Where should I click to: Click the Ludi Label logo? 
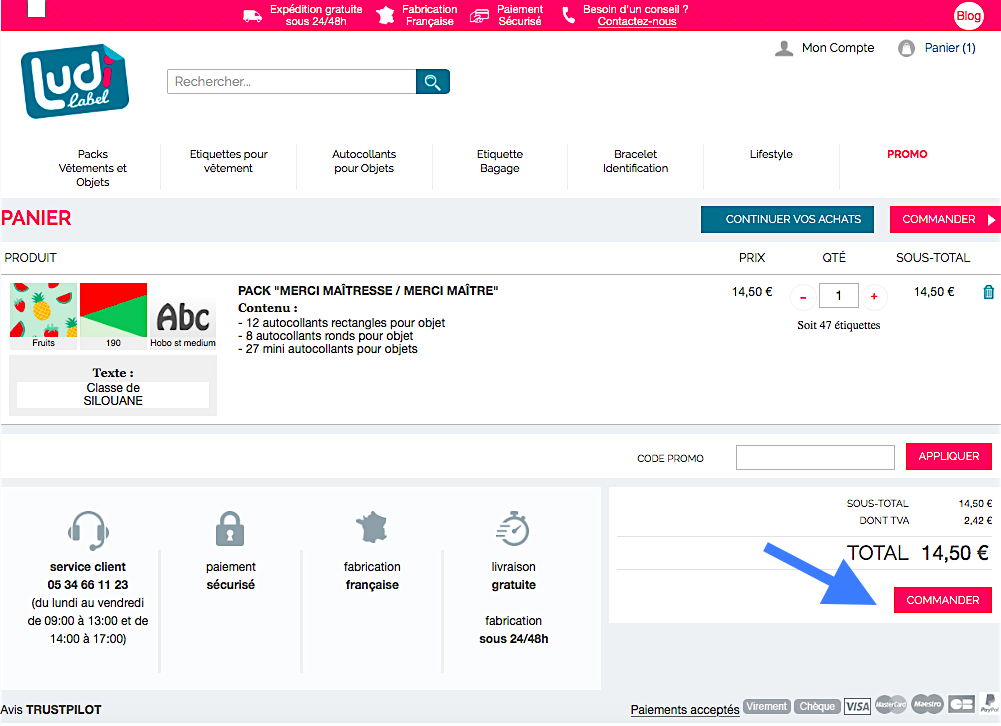pos(75,82)
